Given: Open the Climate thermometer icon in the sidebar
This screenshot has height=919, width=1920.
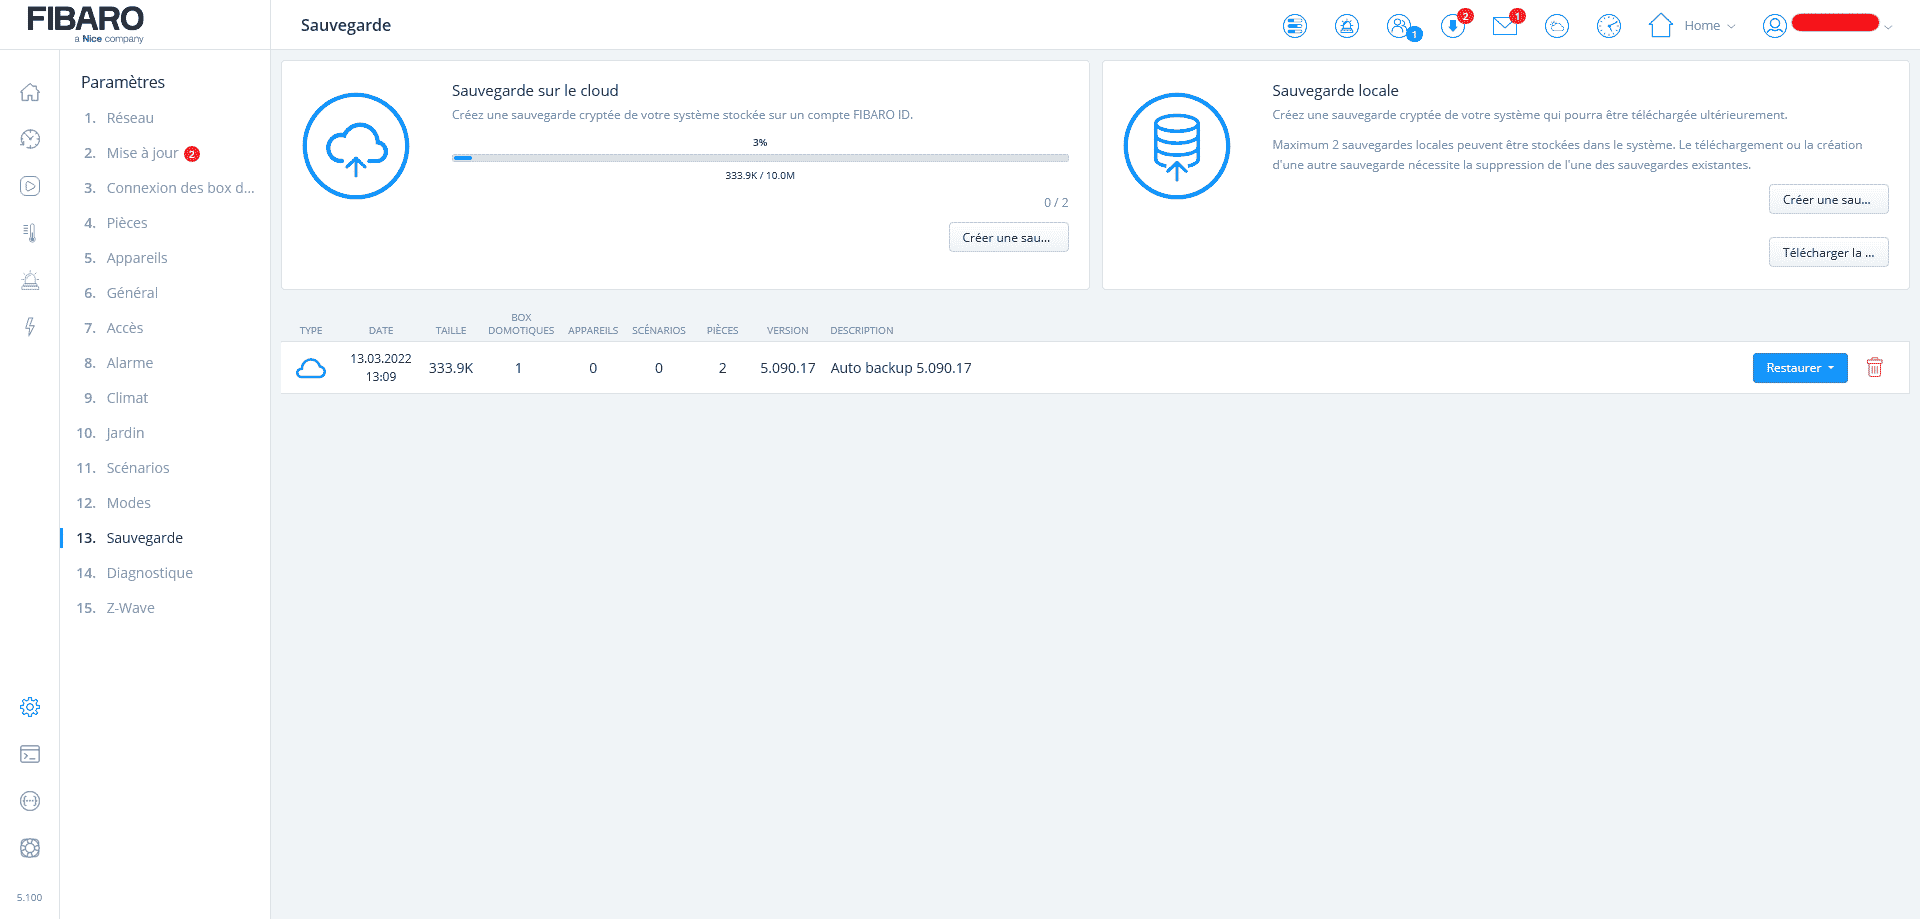Looking at the screenshot, I should click(x=30, y=233).
